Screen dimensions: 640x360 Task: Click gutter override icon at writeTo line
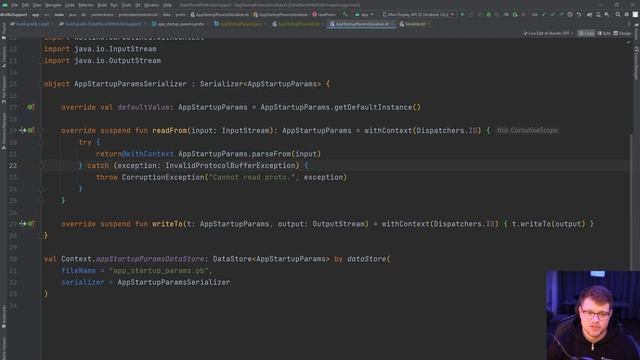(x=31, y=224)
